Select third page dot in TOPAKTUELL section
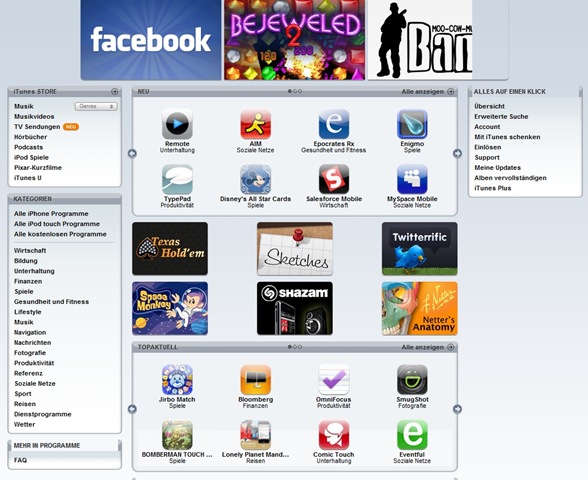Screen dimensions: 588x480 (300, 347)
